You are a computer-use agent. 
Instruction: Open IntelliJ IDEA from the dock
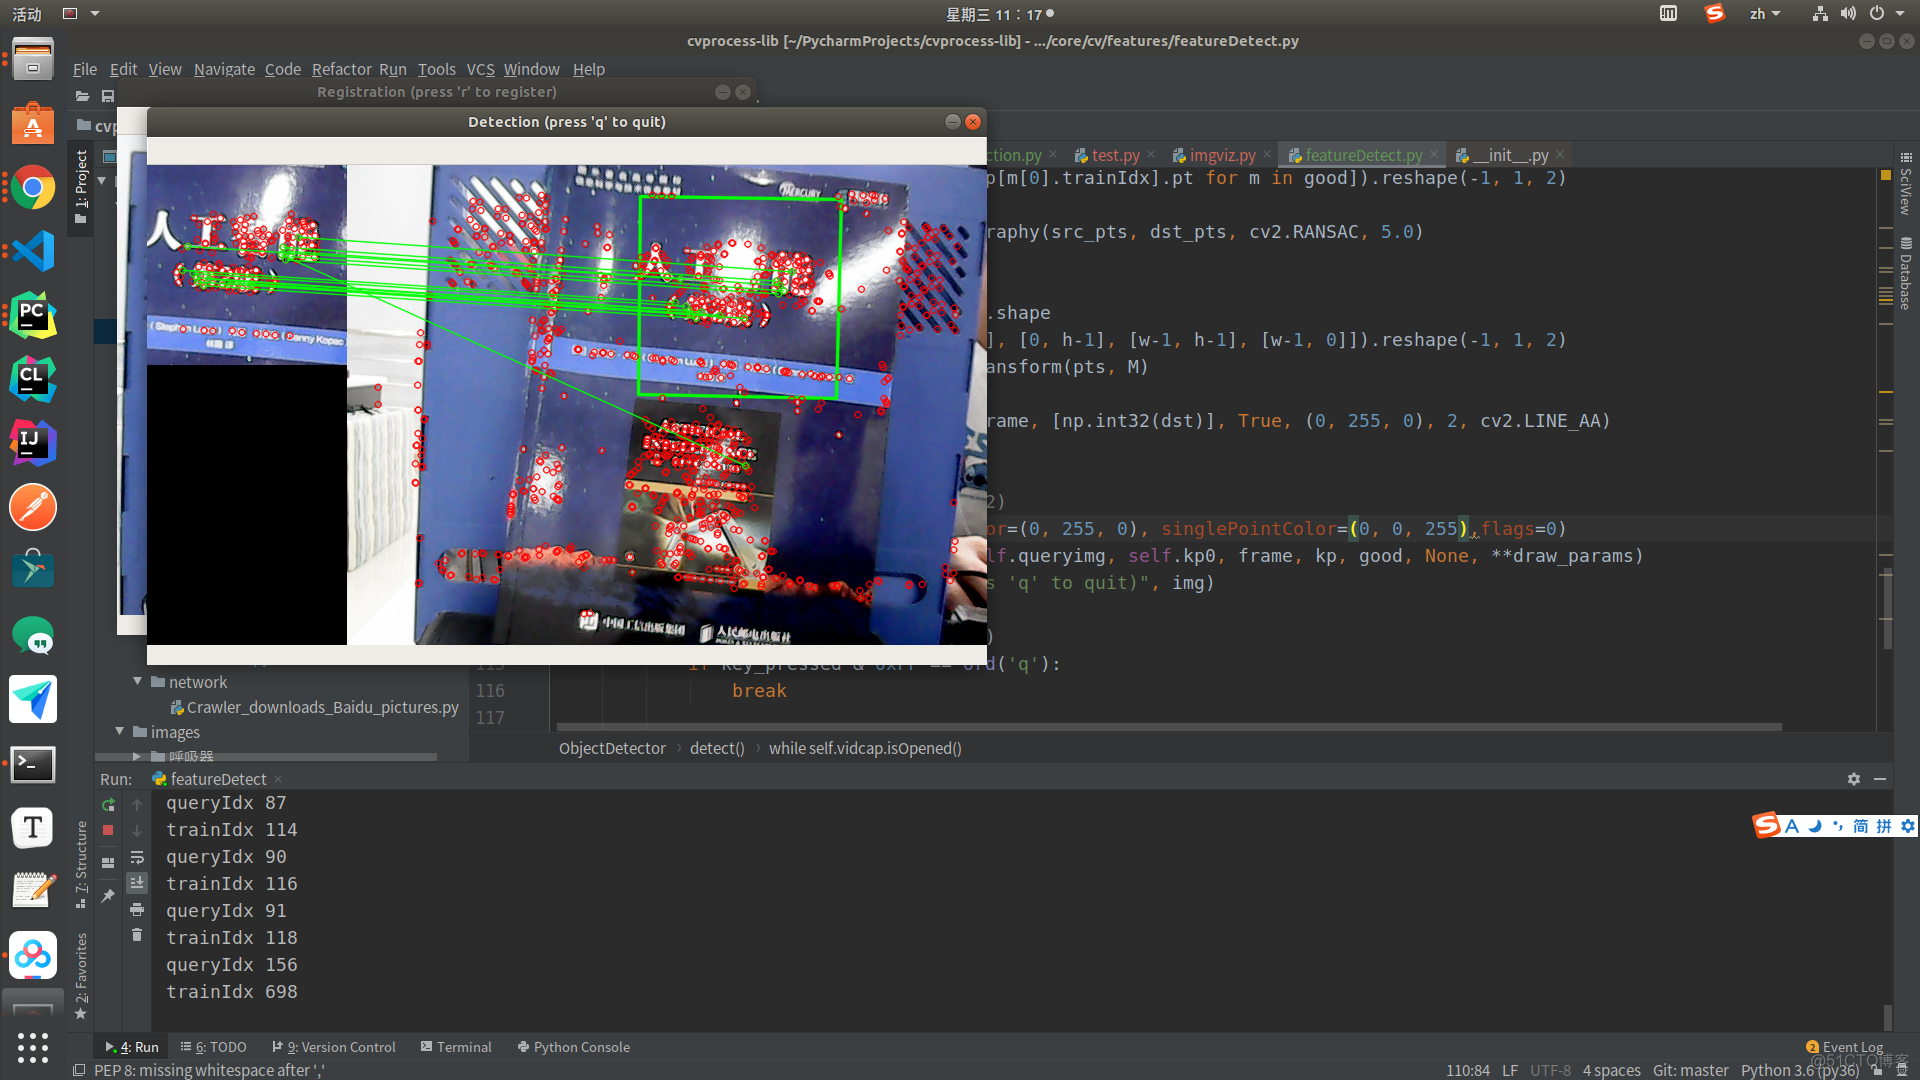tap(33, 443)
